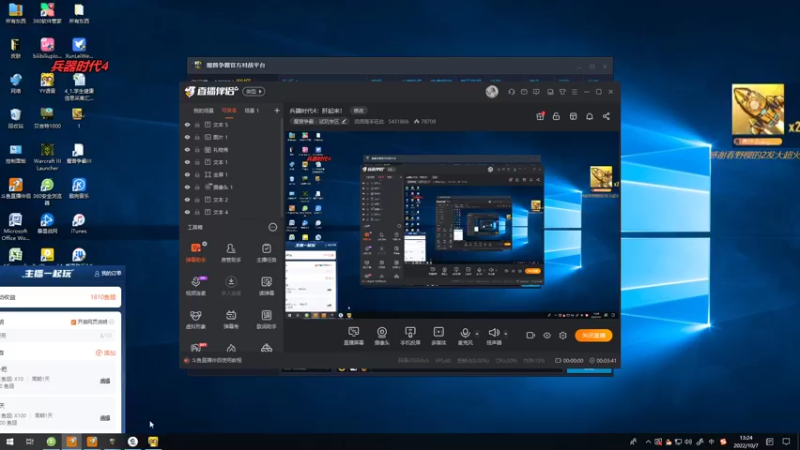Switch to the 我的场景 tab
The image size is (800, 450).
203,111
